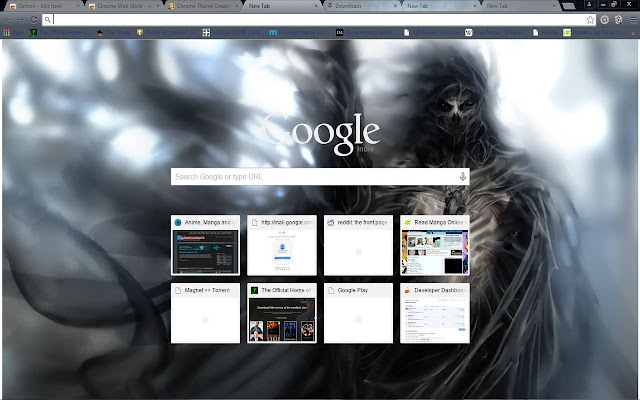Reload the current page
Viewport: 640px width, 400px height.
33,20
